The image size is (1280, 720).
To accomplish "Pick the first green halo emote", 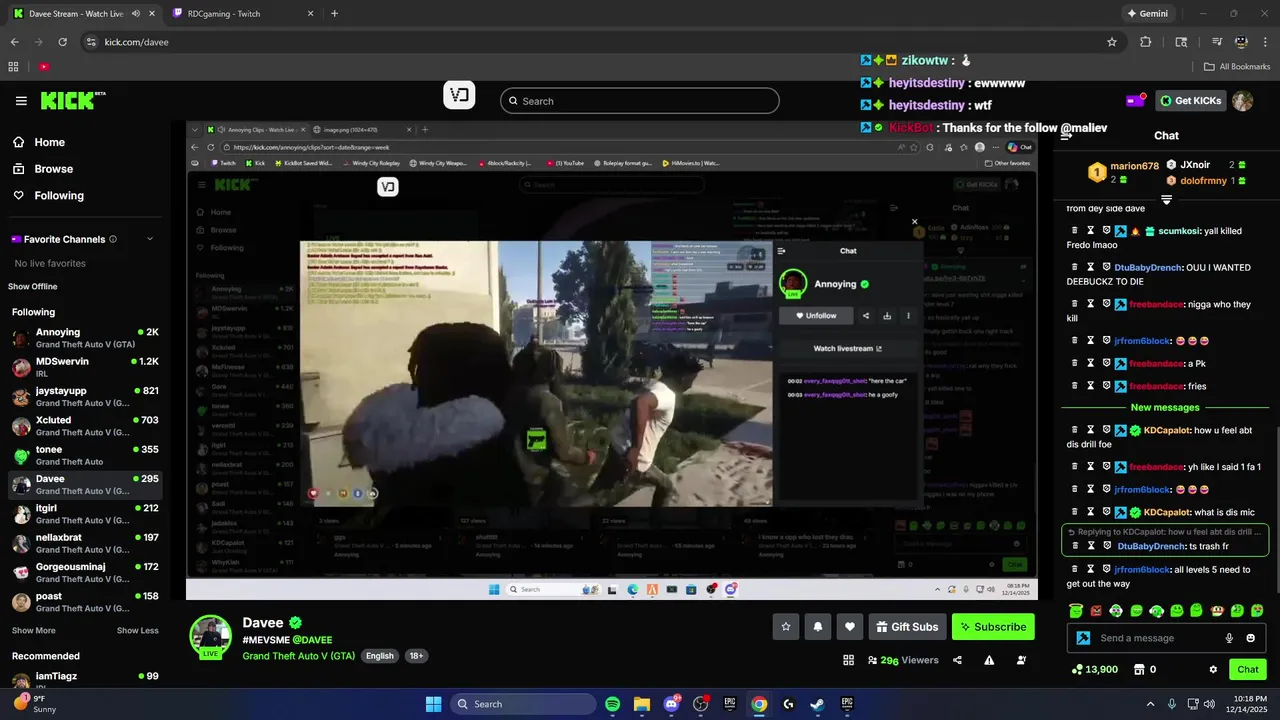I will click(1075, 611).
